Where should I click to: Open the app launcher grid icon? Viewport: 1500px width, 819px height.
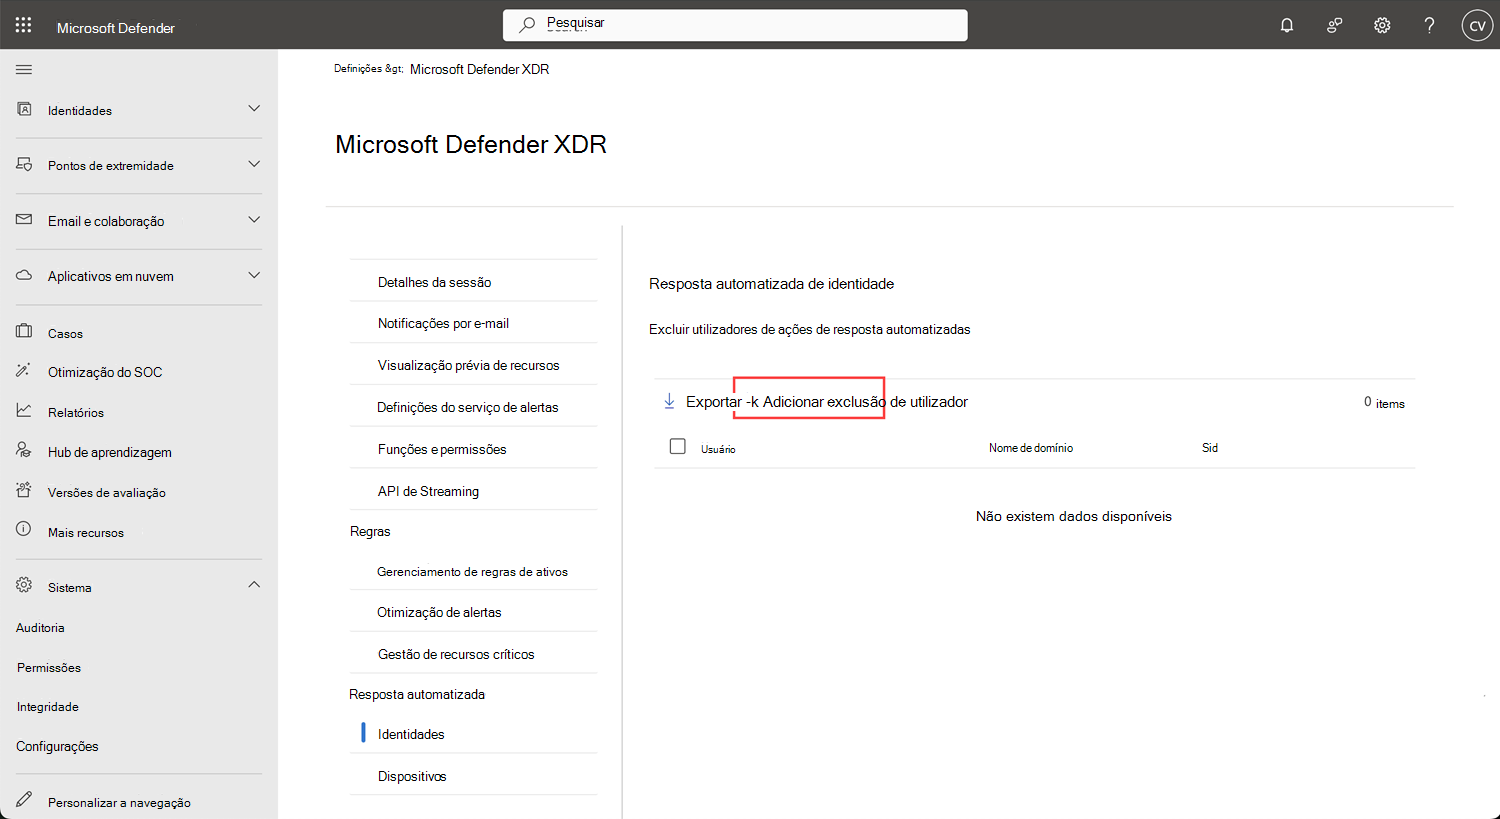click(24, 25)
